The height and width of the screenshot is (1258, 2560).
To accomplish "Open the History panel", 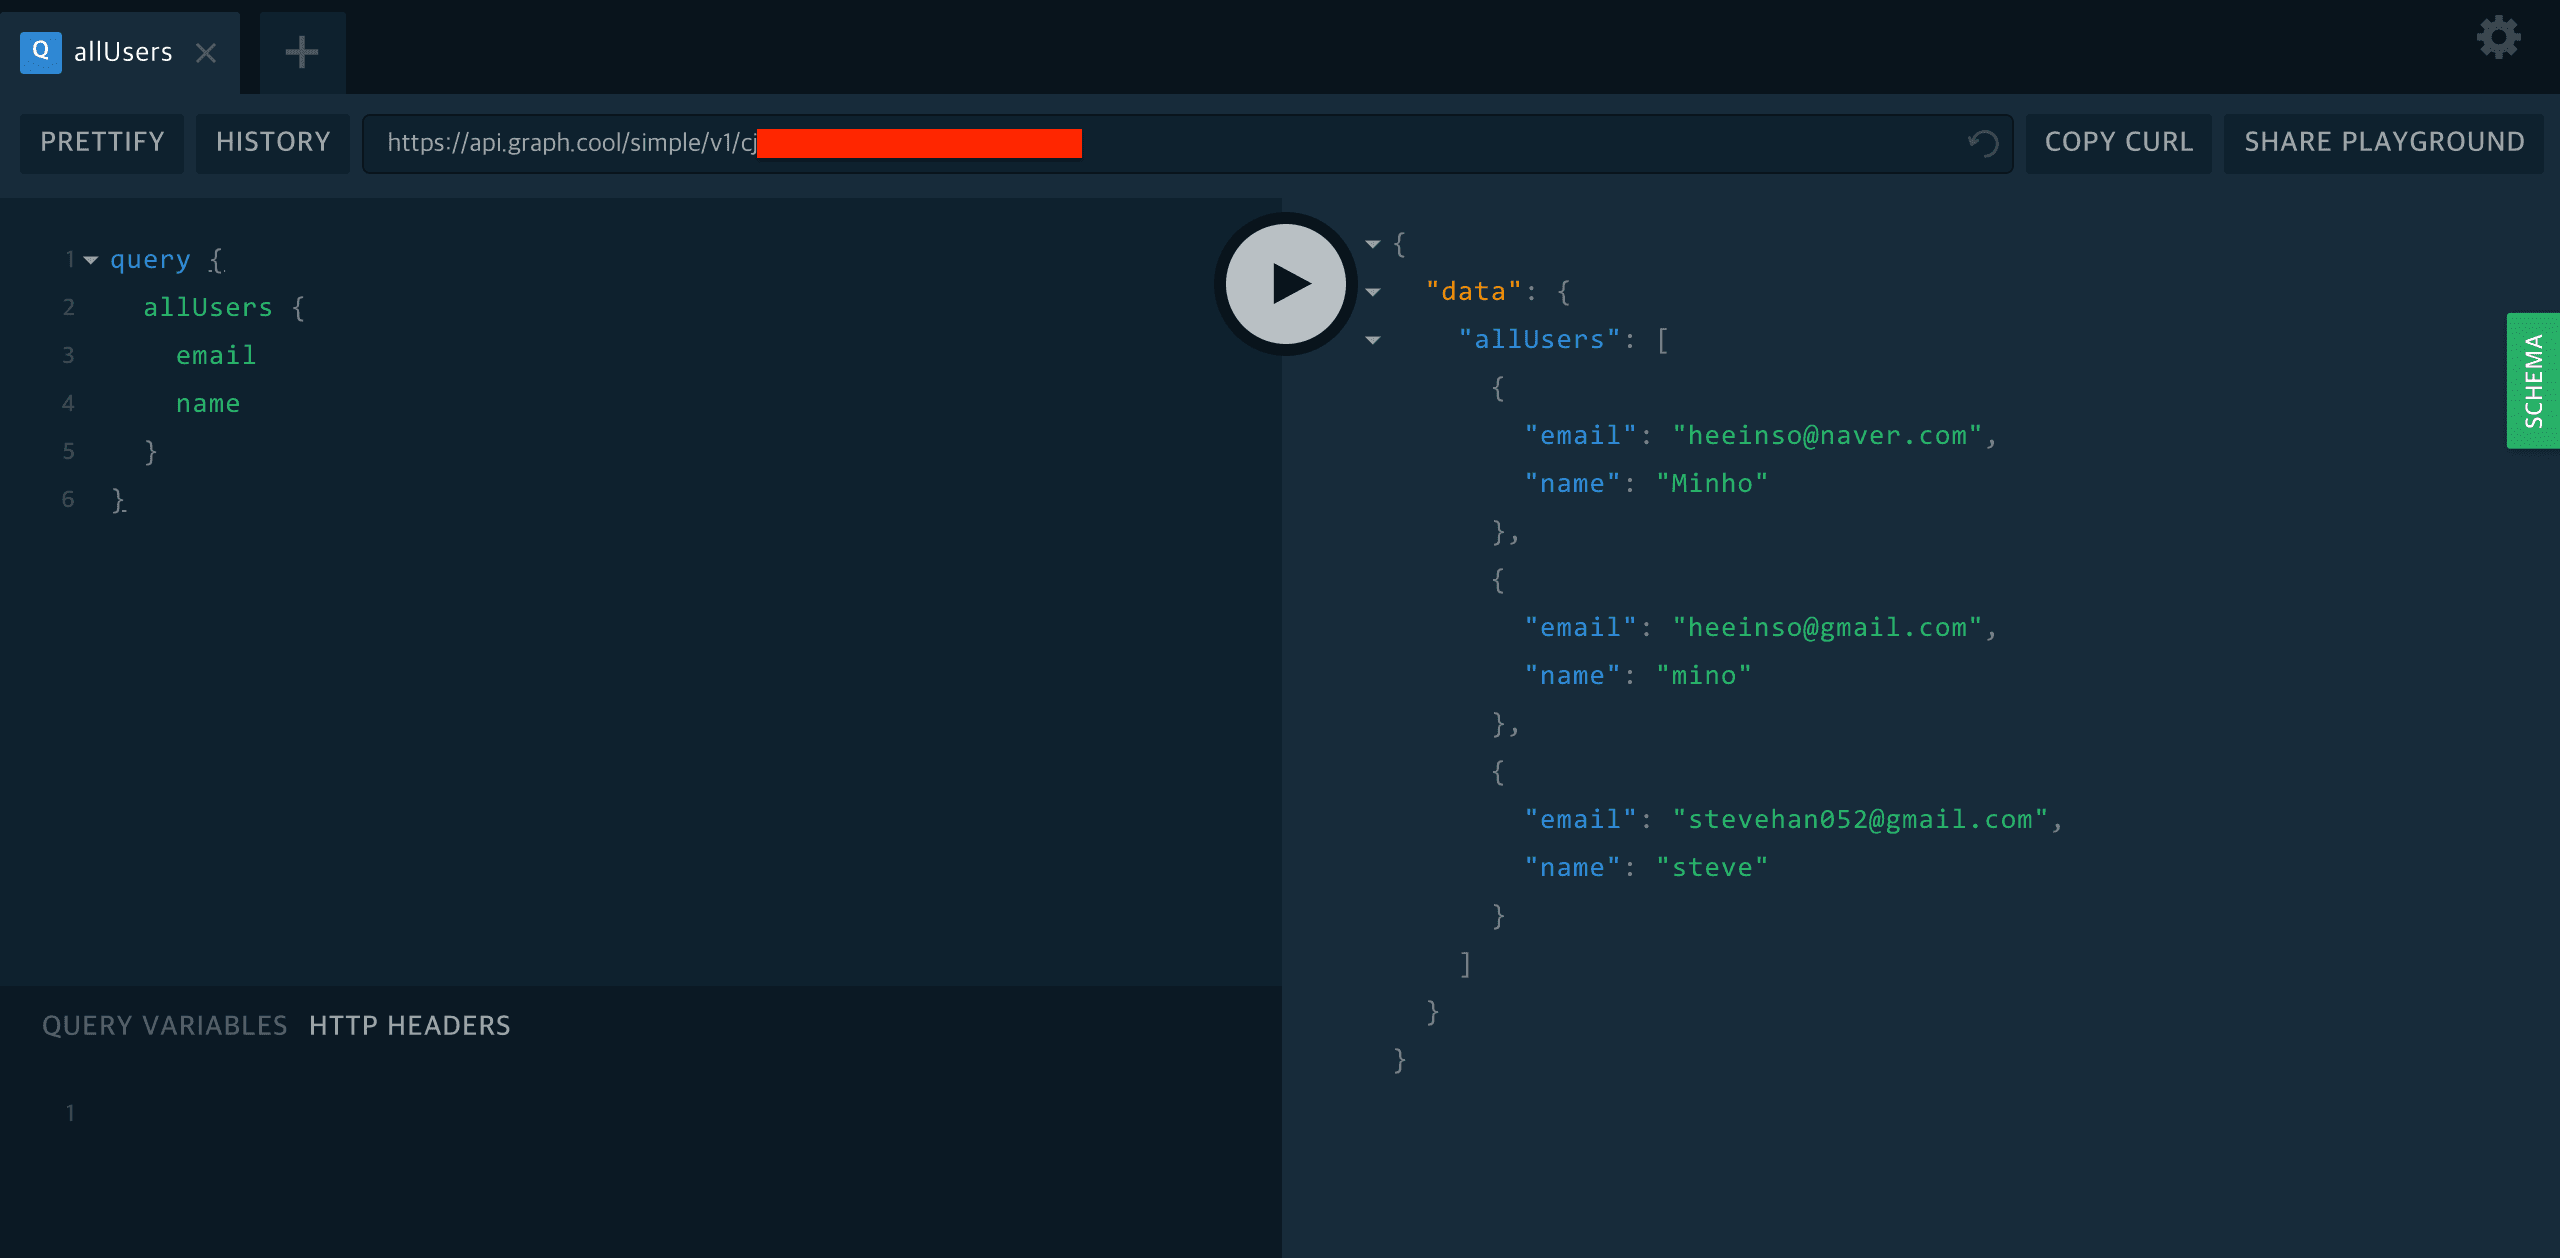I will [273, 143].
